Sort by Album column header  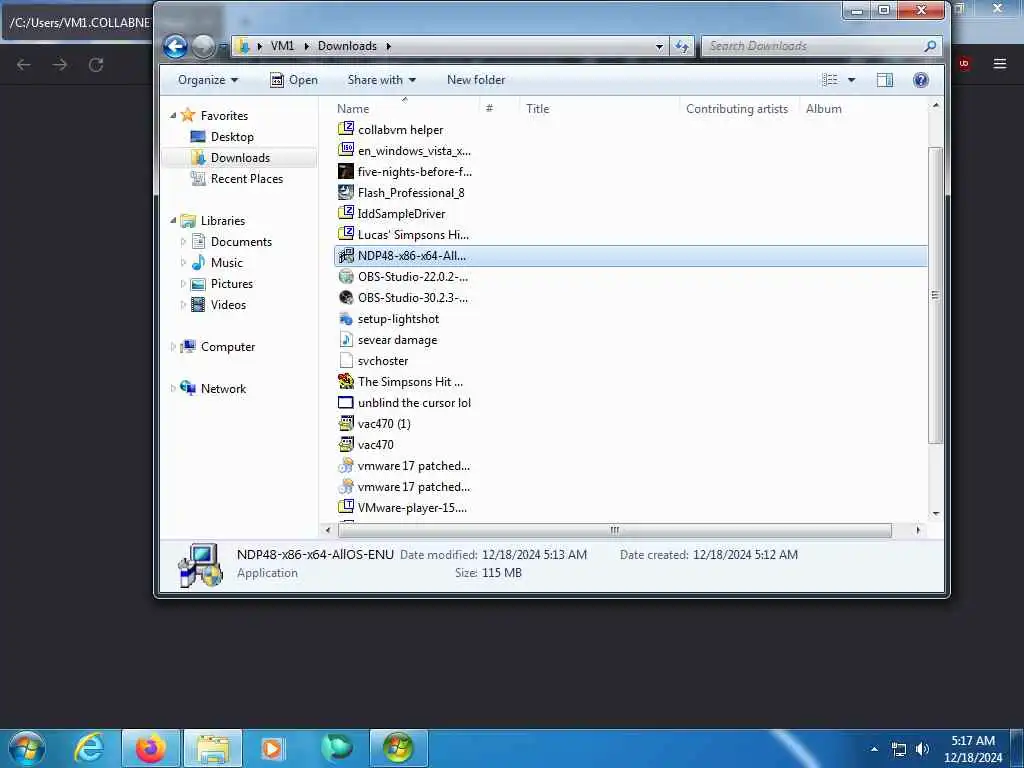824,108
